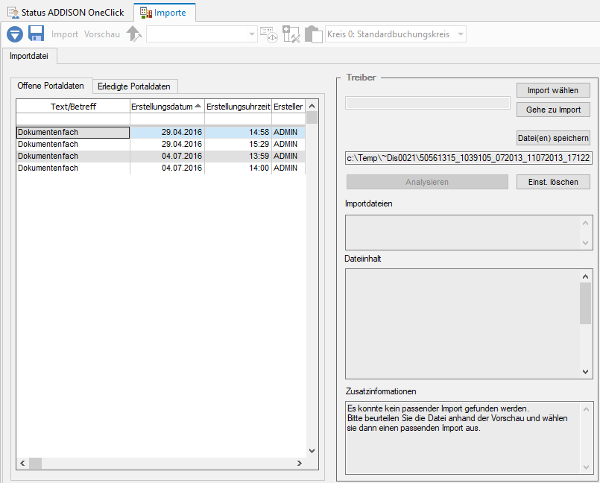Image resolution: width=600 pixels, height=483 pixels.
Task: Click the Gehe zu Import button
Action: tap(553, 110)
